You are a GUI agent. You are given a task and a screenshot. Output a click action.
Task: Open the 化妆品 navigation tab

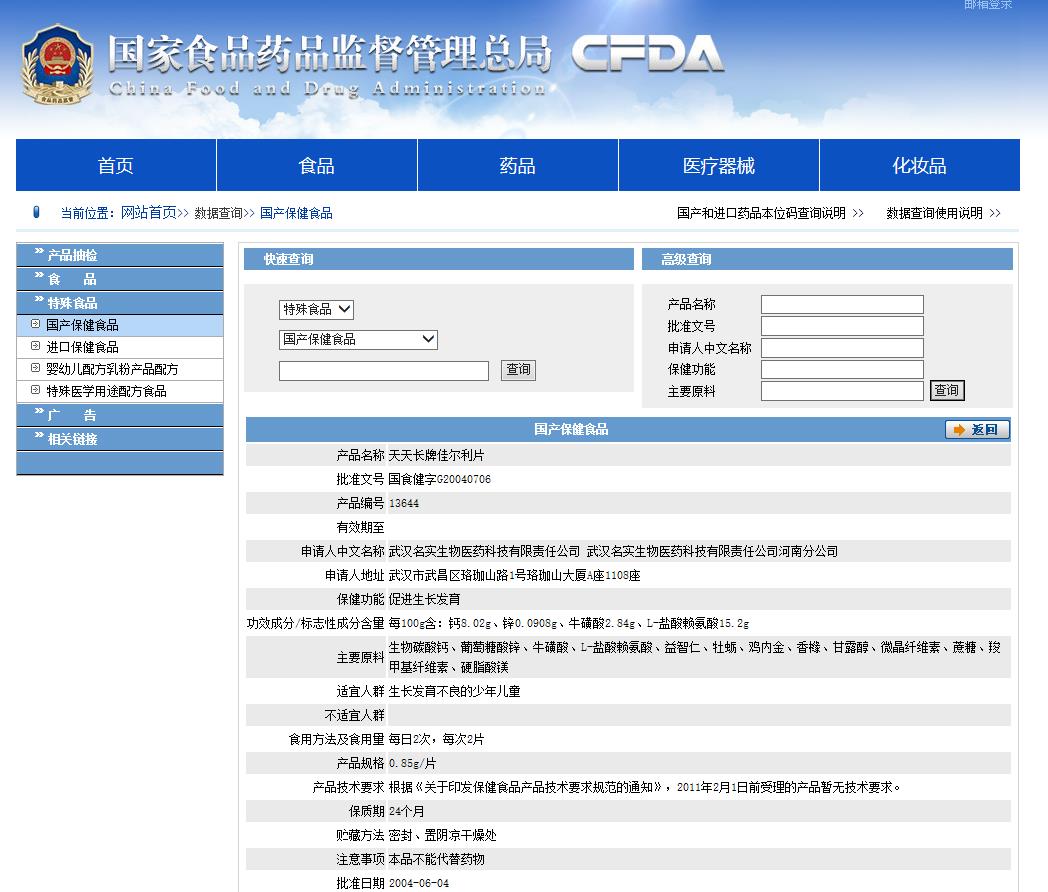(920, 165)
